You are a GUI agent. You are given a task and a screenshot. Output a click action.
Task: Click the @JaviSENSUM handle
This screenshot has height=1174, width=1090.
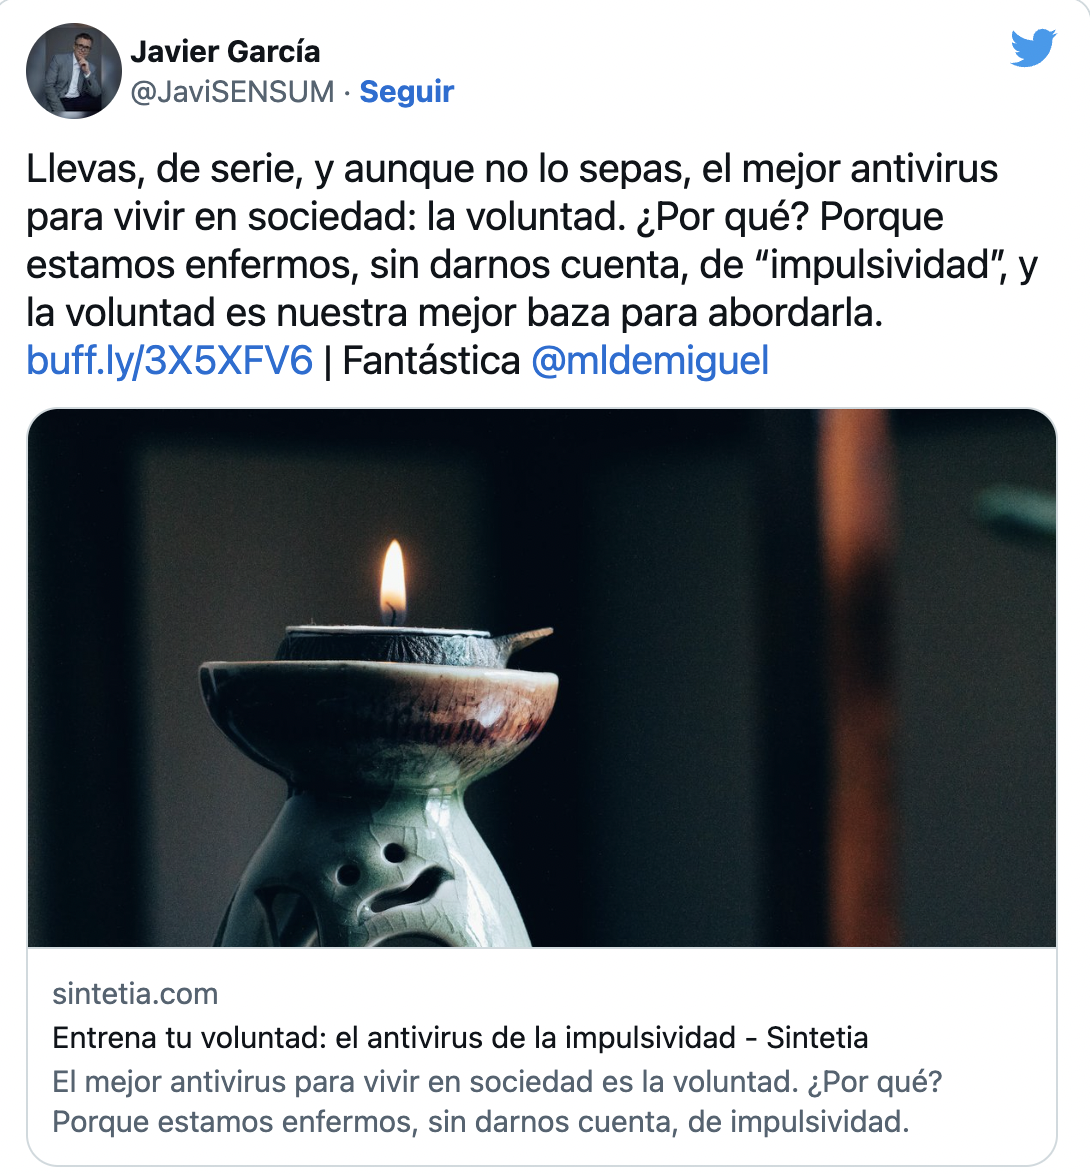coord(232,91)
